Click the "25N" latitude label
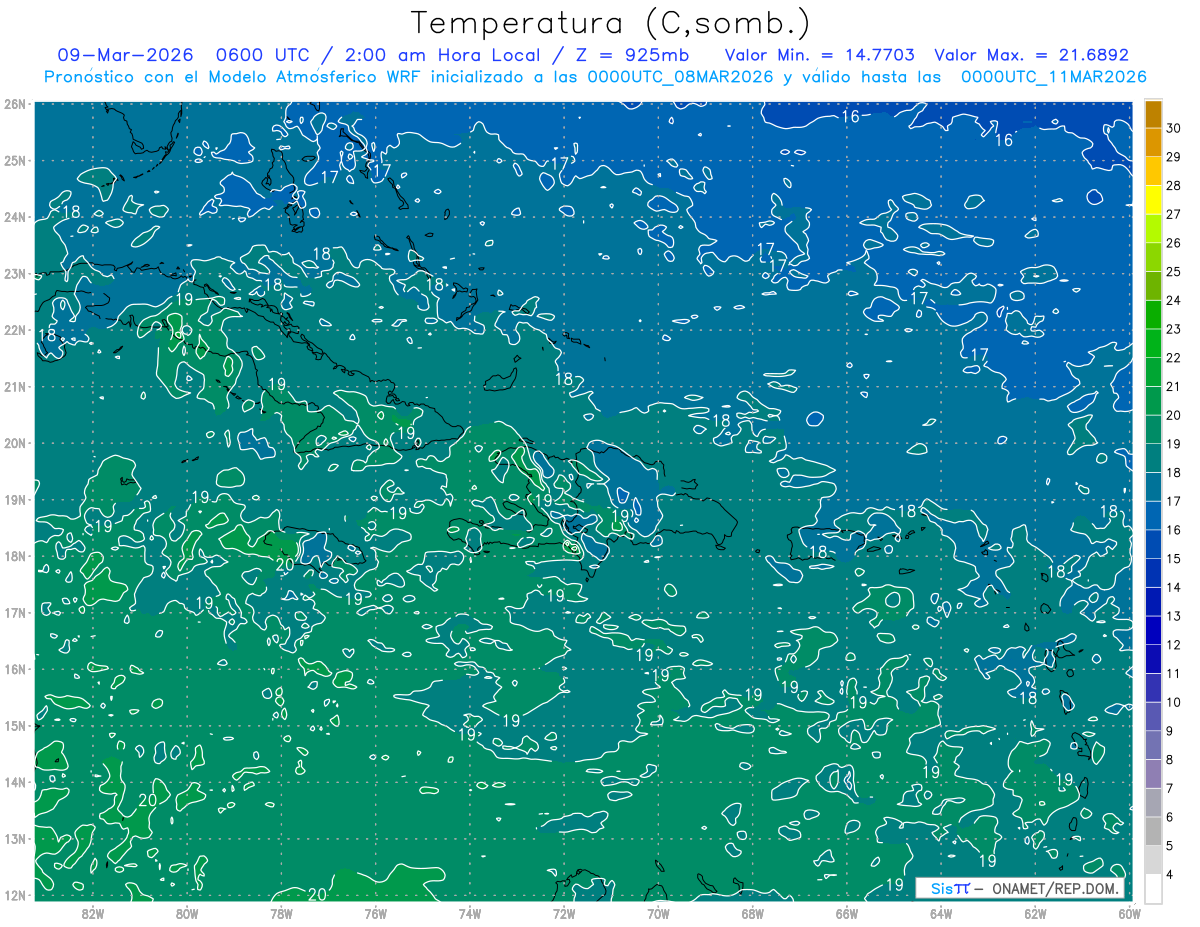The image size is (1200, 927). 15,160
